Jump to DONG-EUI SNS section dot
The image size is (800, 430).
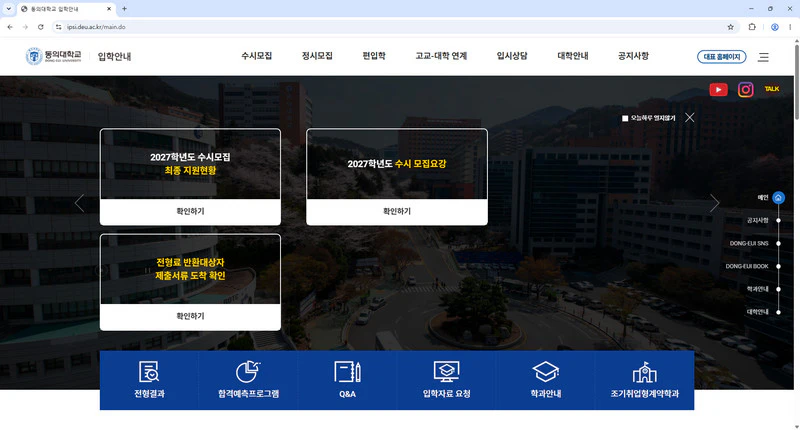point(778,243)
